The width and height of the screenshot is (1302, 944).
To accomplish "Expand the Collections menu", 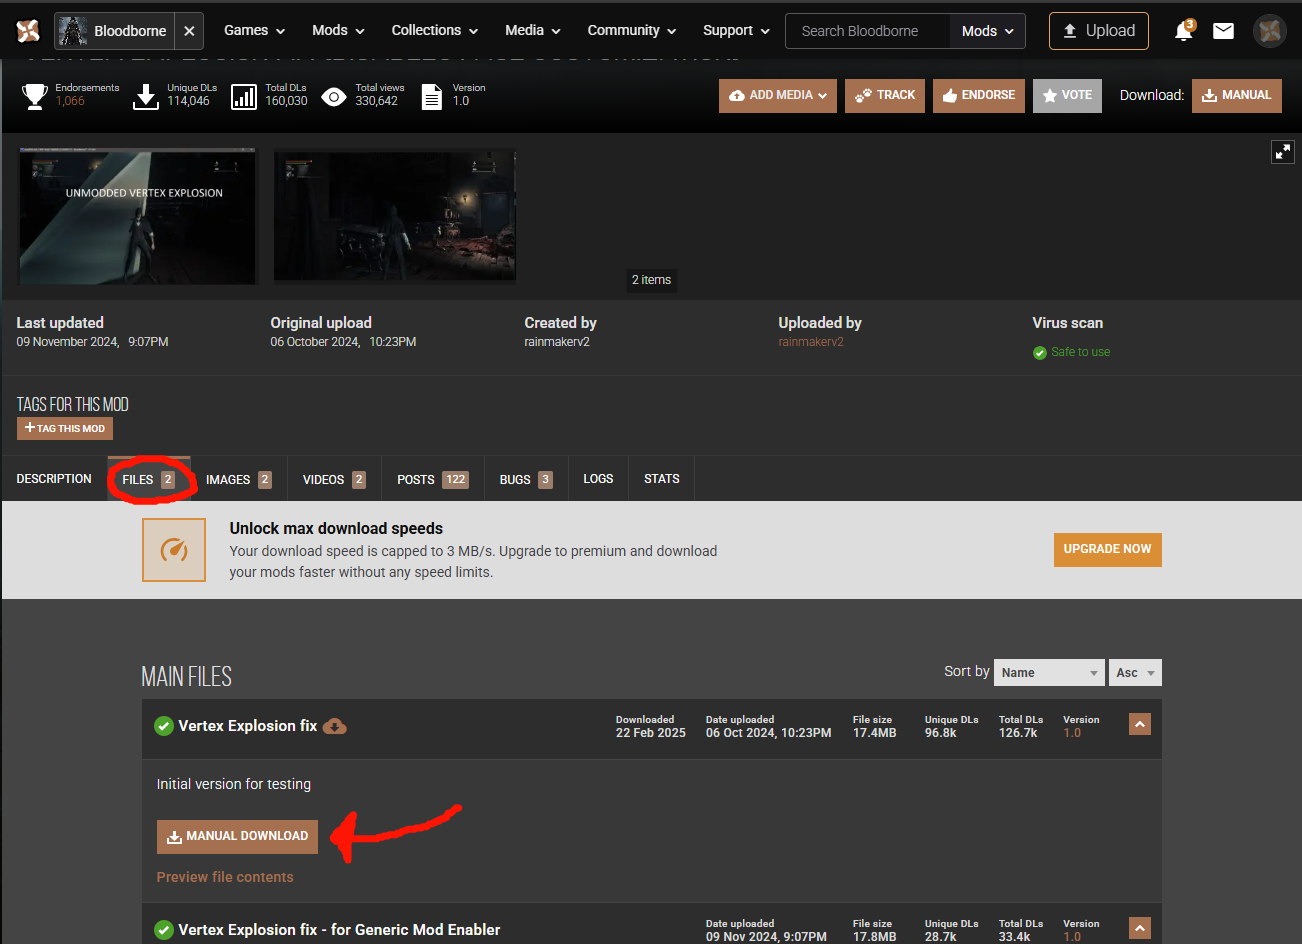I will tap(435, 31).
